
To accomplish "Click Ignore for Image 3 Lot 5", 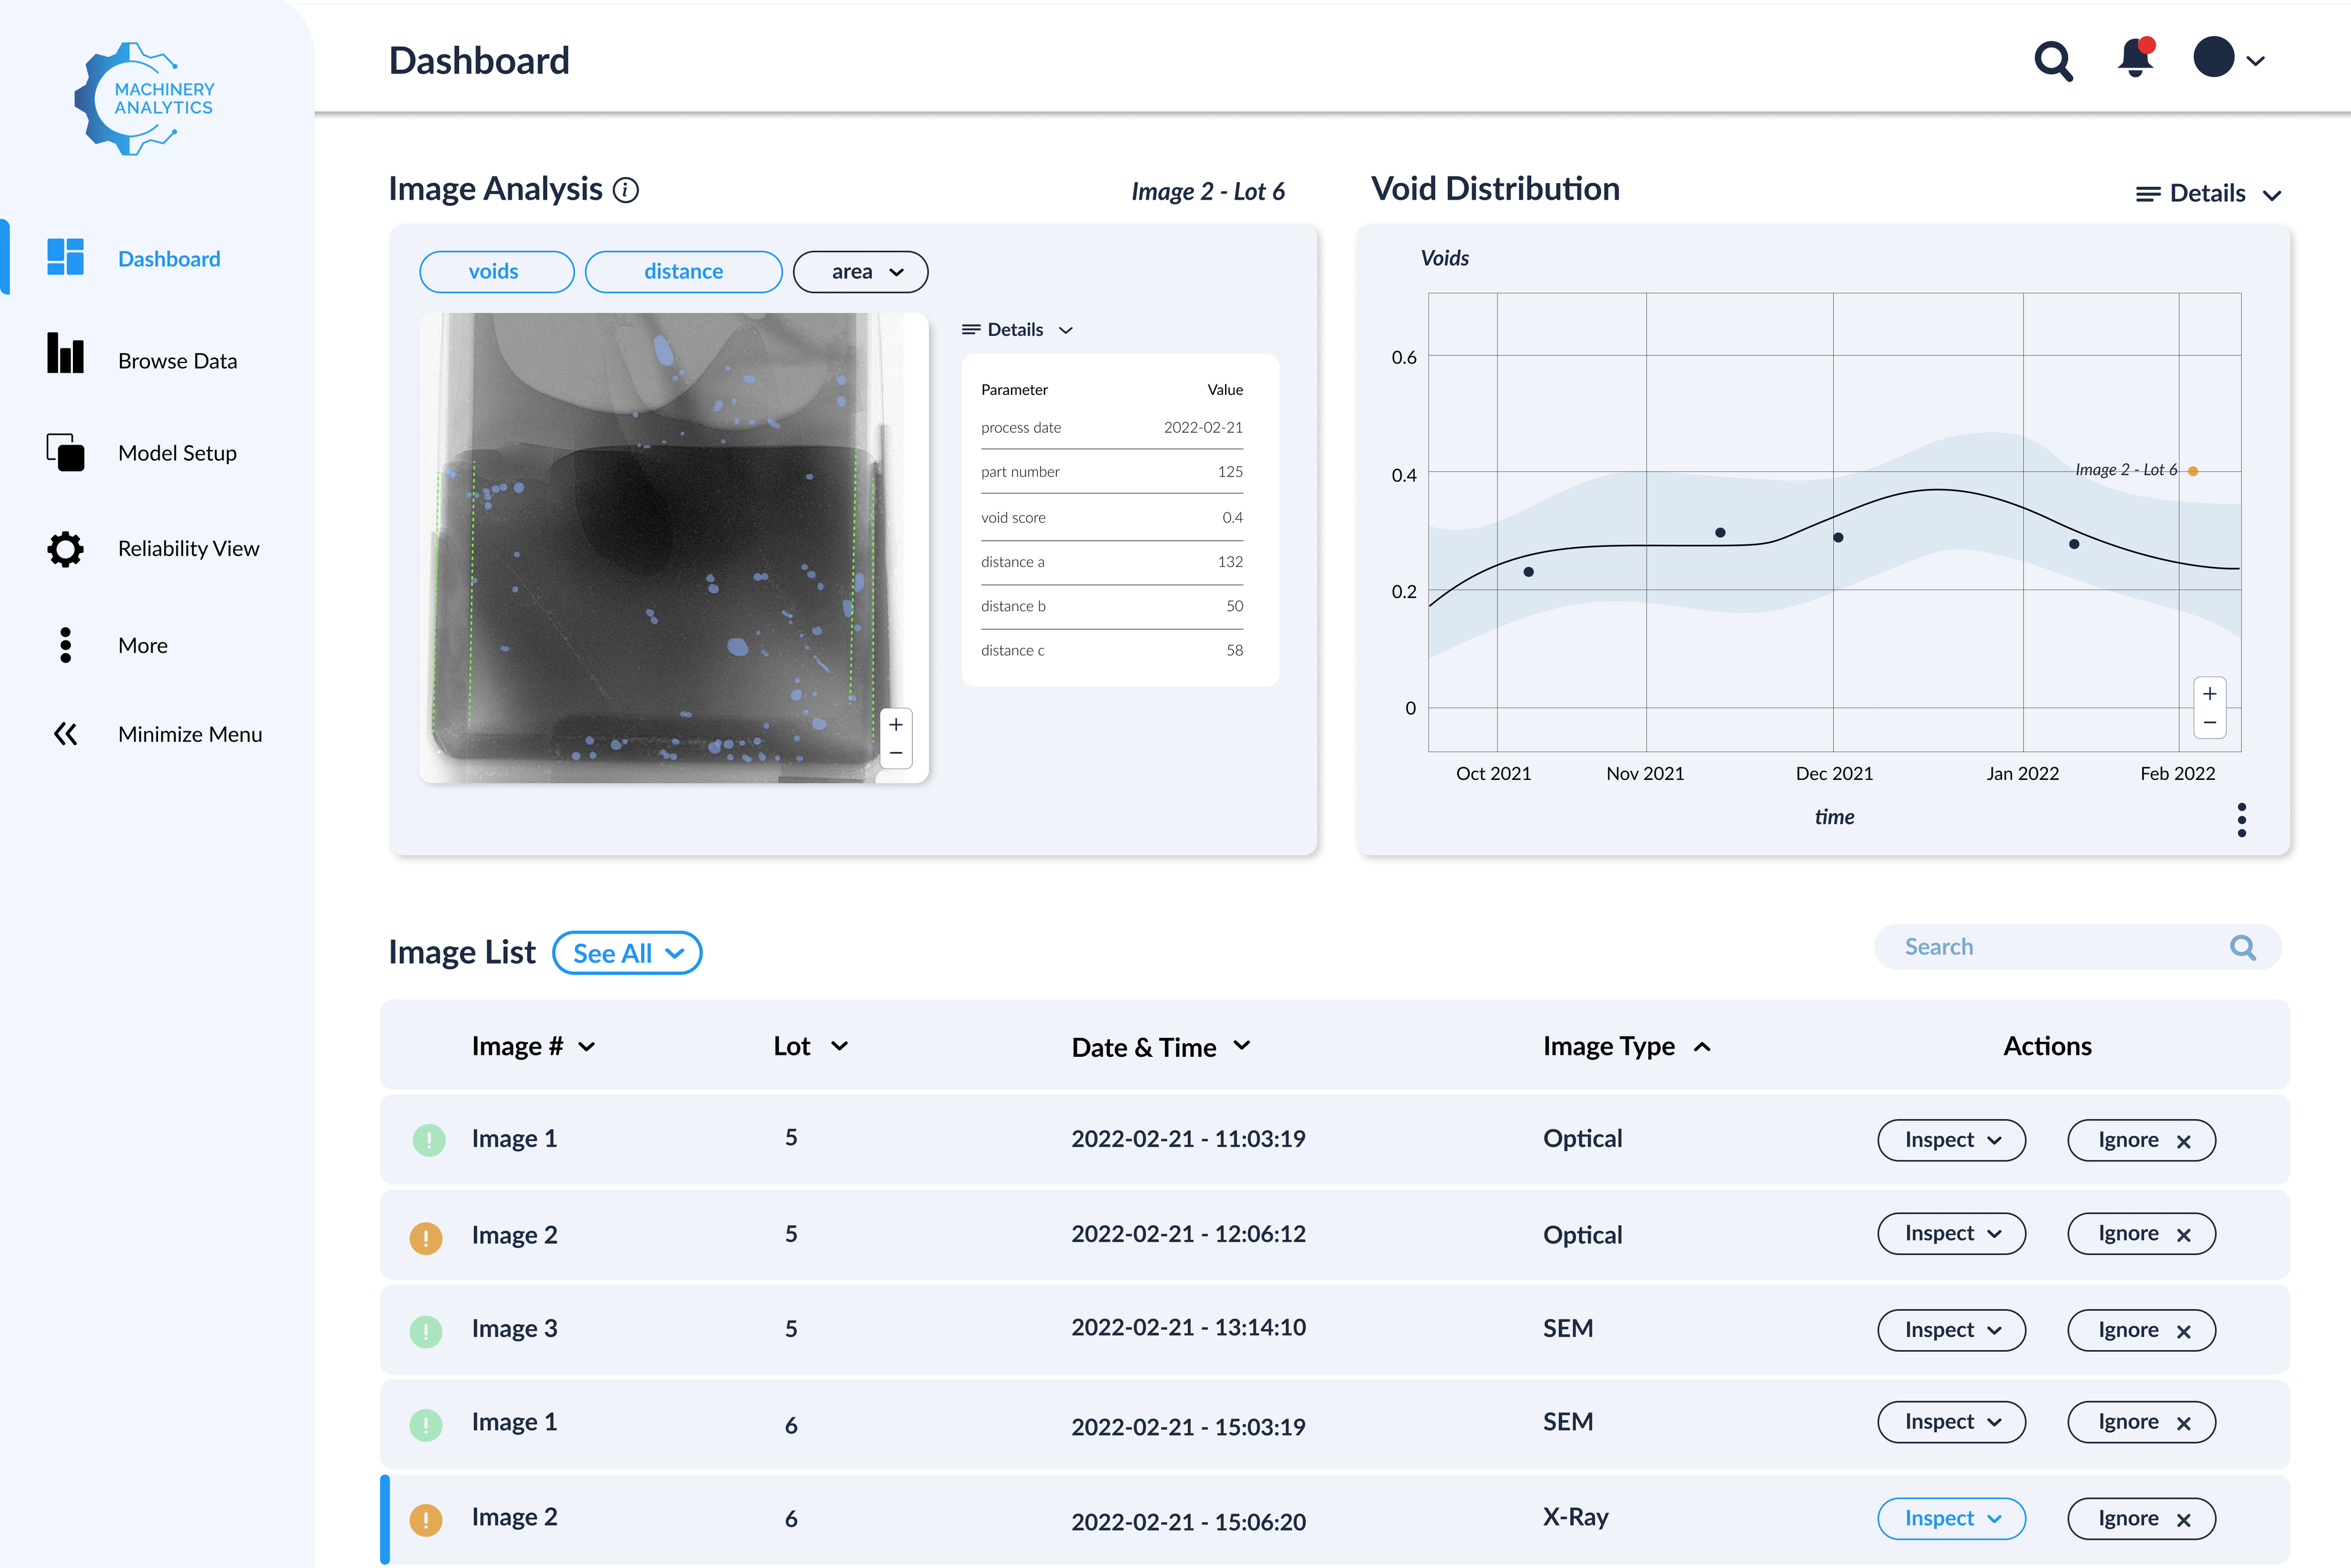I will 2141,1331.
